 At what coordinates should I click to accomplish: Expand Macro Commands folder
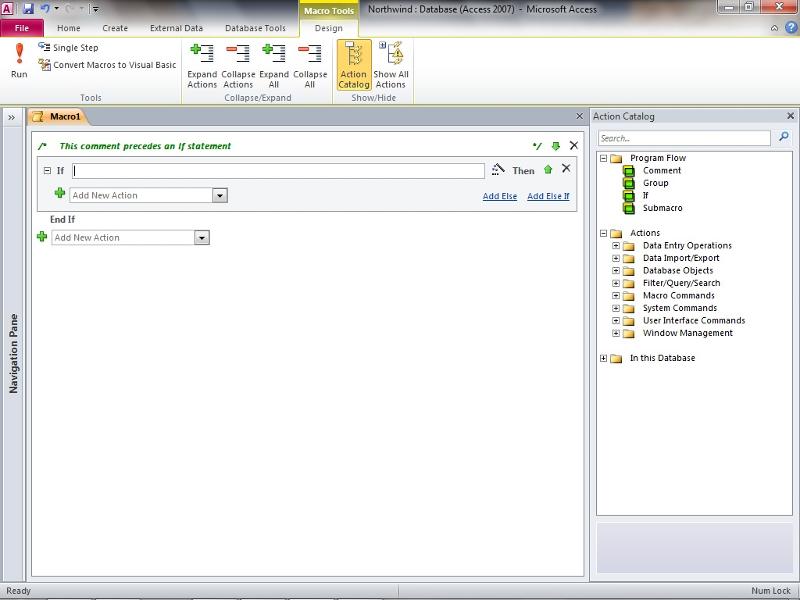(x=616, y=295)
